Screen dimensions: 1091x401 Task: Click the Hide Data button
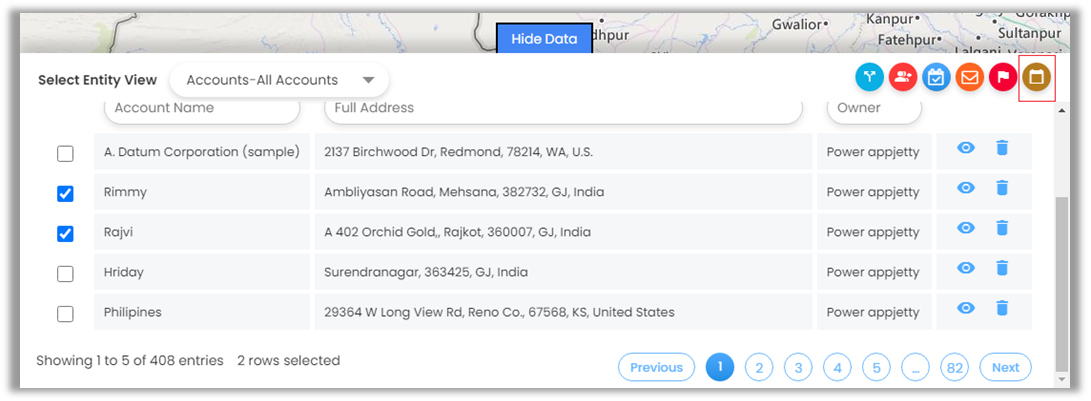click(x=544, y=39)
